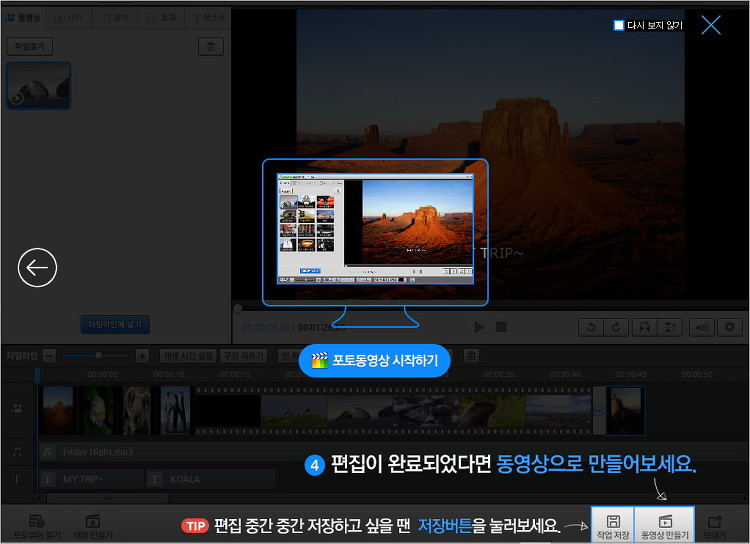Click the 타임라인에 넣기 button
750x544 pixels.
pyautogui.click(x=115, y=324)
